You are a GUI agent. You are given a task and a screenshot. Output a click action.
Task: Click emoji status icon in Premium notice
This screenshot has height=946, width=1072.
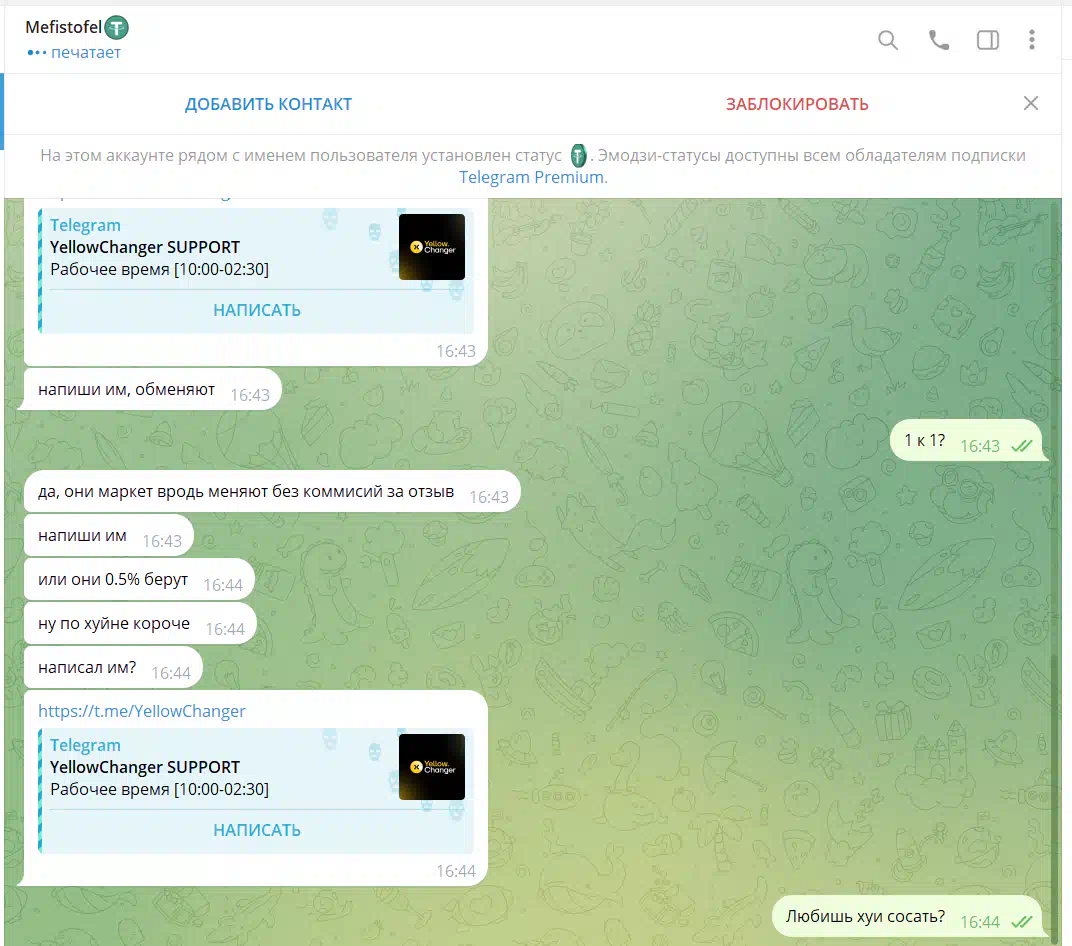click(x=579, y=156)
